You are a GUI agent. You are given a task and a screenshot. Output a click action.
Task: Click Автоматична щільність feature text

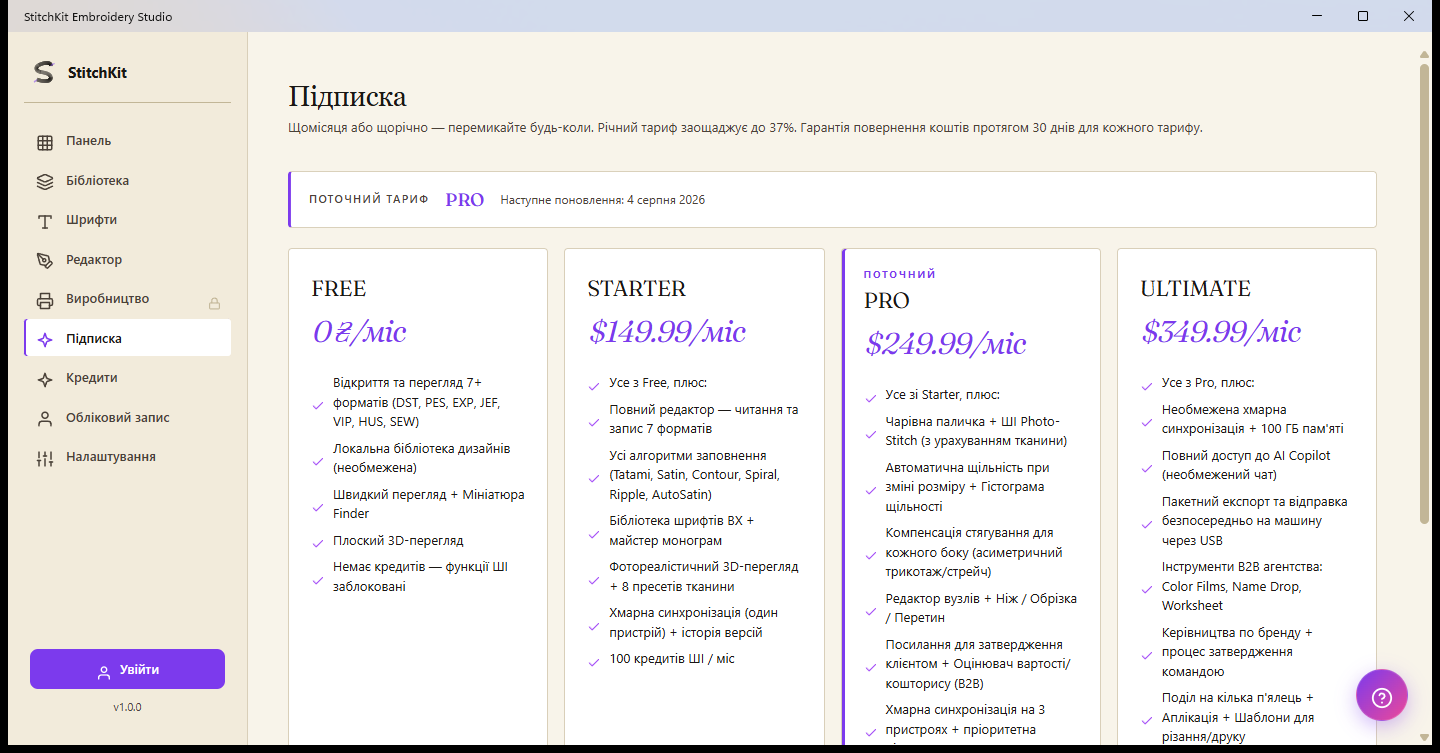(x=967, y=487)
